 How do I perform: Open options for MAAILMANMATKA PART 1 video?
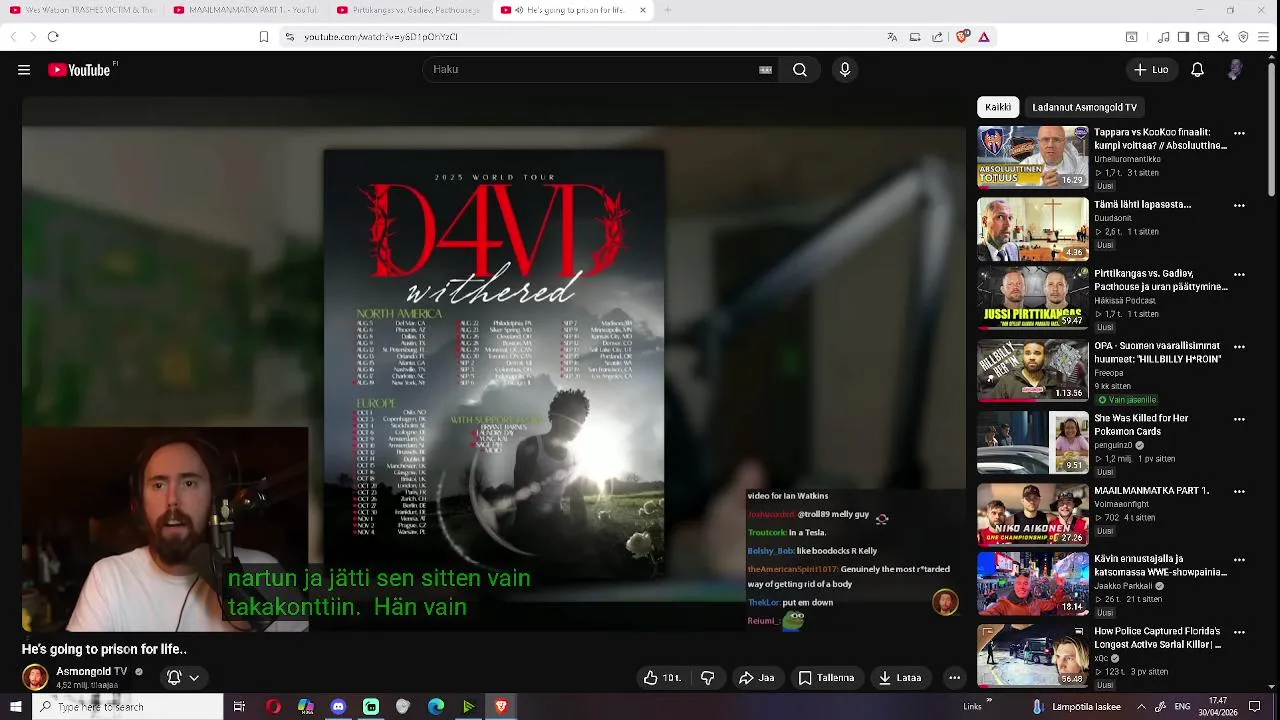pos(1239,492)
